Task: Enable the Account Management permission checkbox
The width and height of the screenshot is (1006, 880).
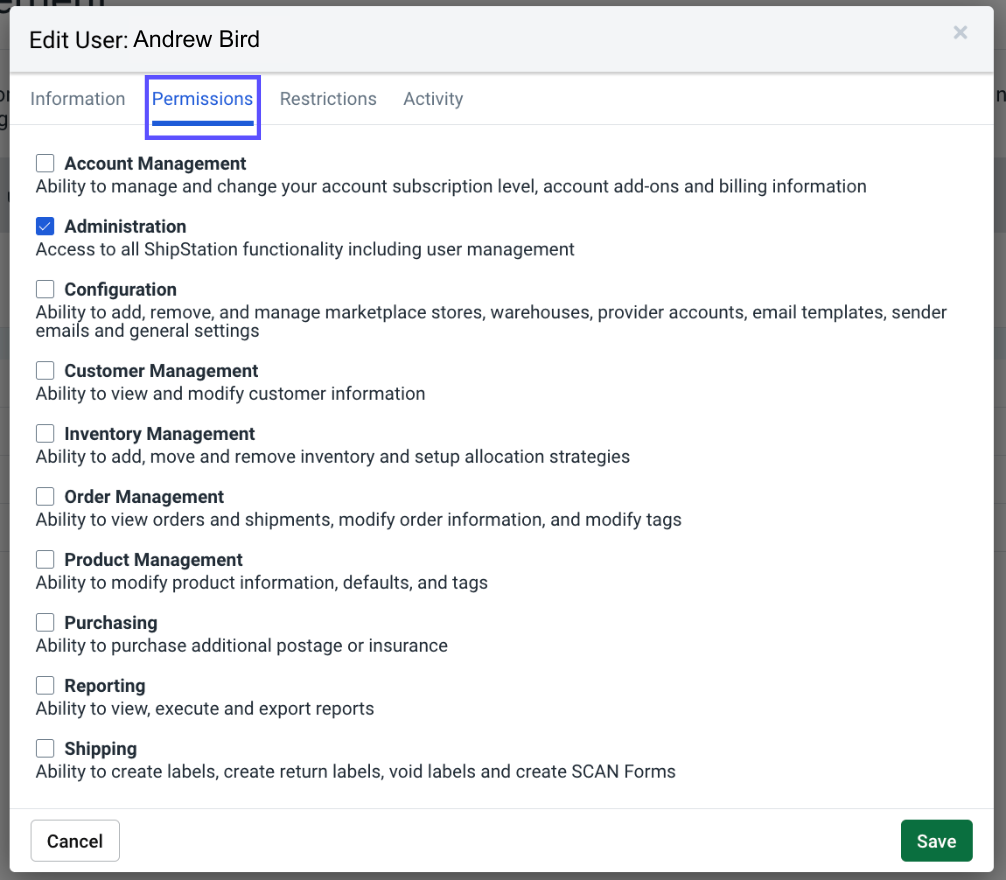Action: [x=45, y=163]
